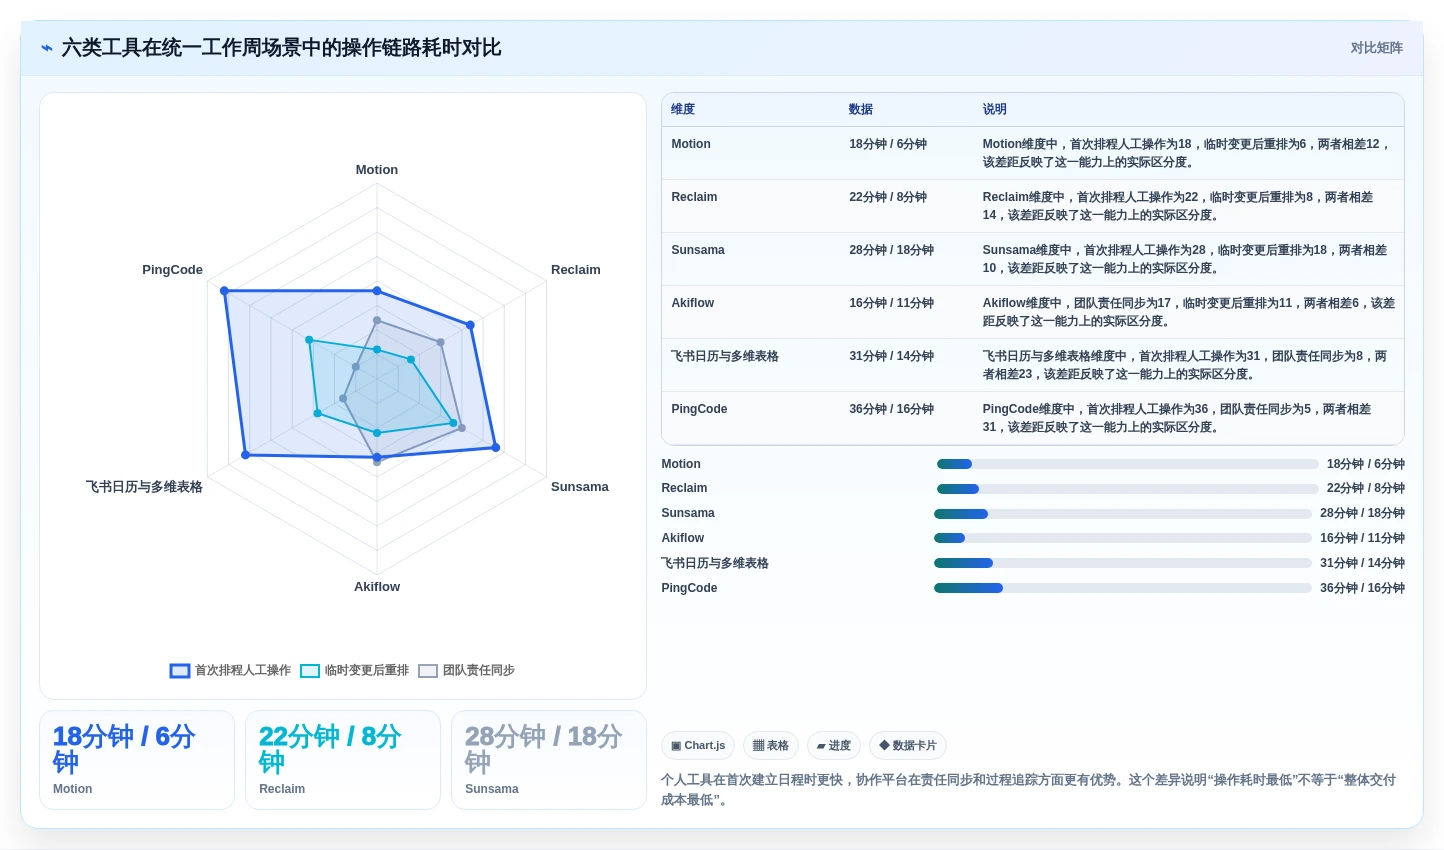1444x850 pixels.
Task: Click the 飞书日历与多维表格 progress bar
Action: pyautogui.click(x=1123, y=563)
